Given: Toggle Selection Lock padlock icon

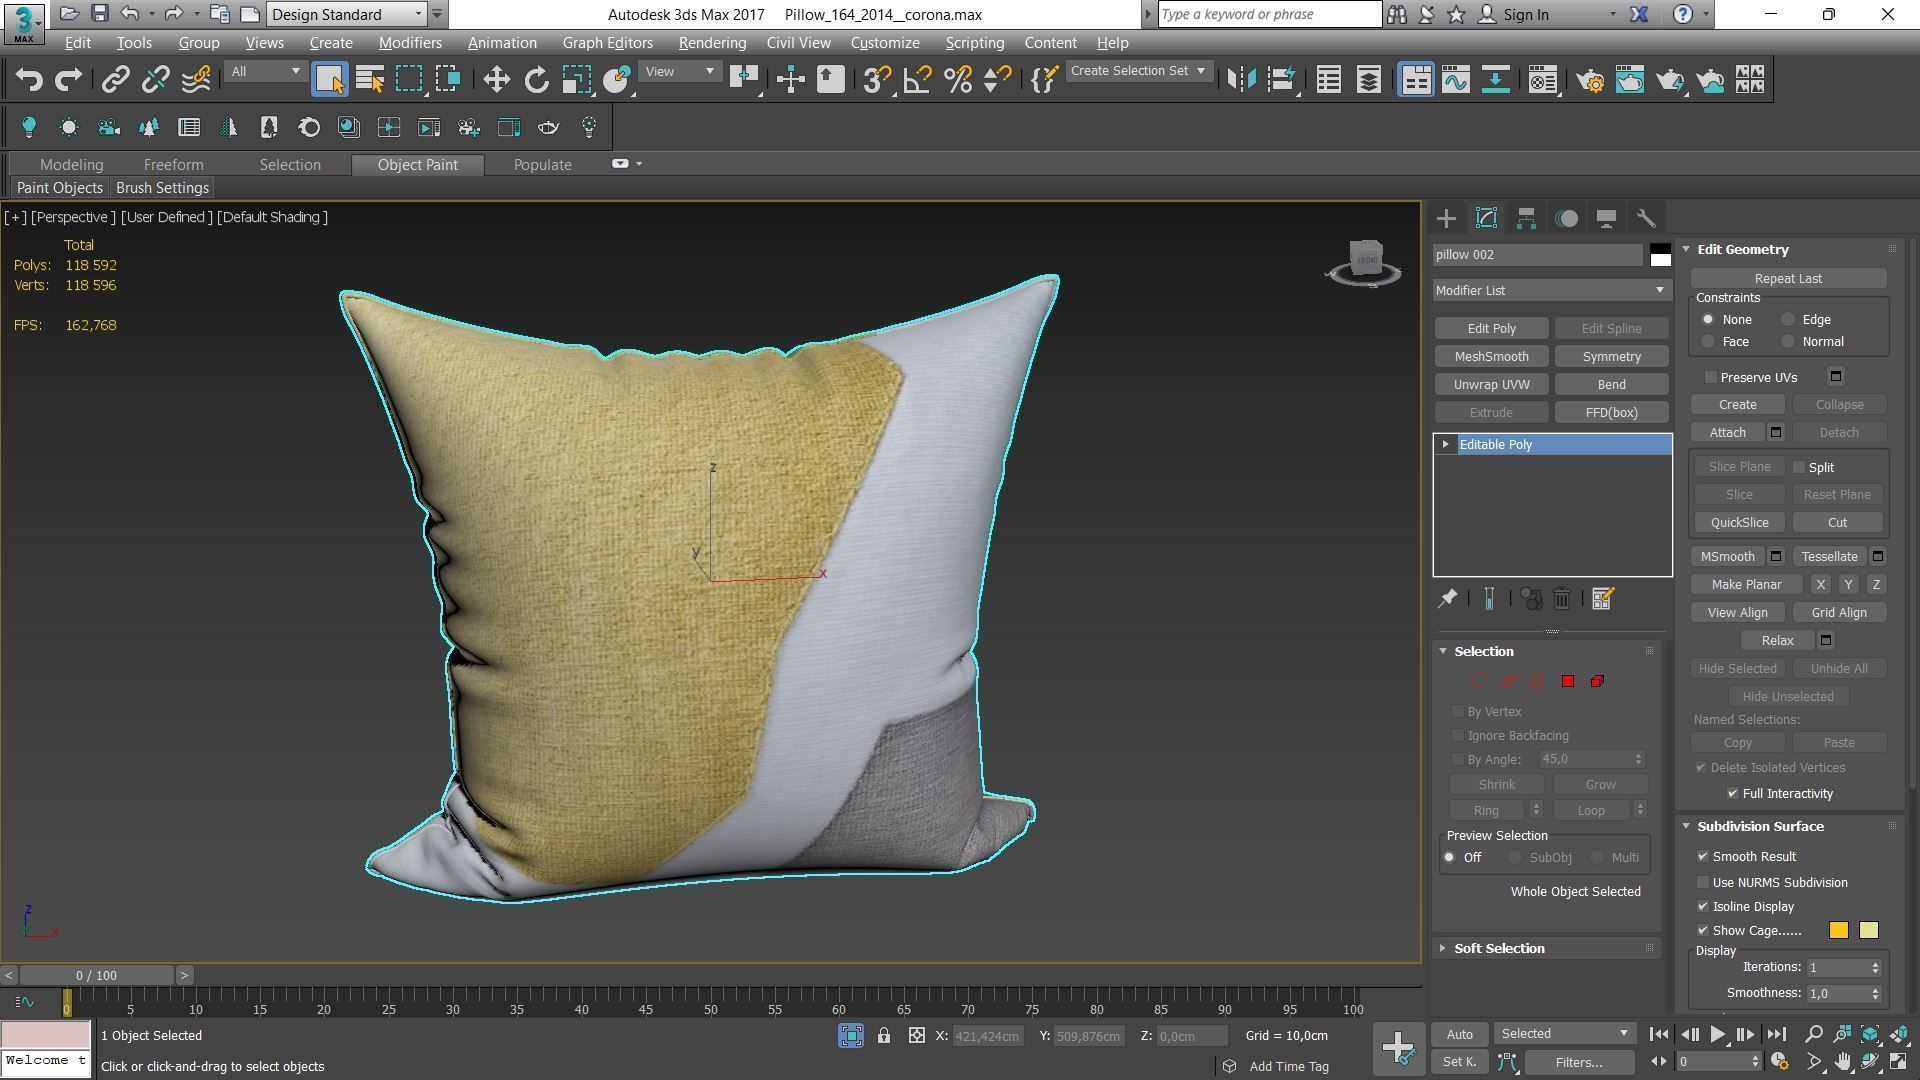Looking at the screenshot, I should 884,1036.
